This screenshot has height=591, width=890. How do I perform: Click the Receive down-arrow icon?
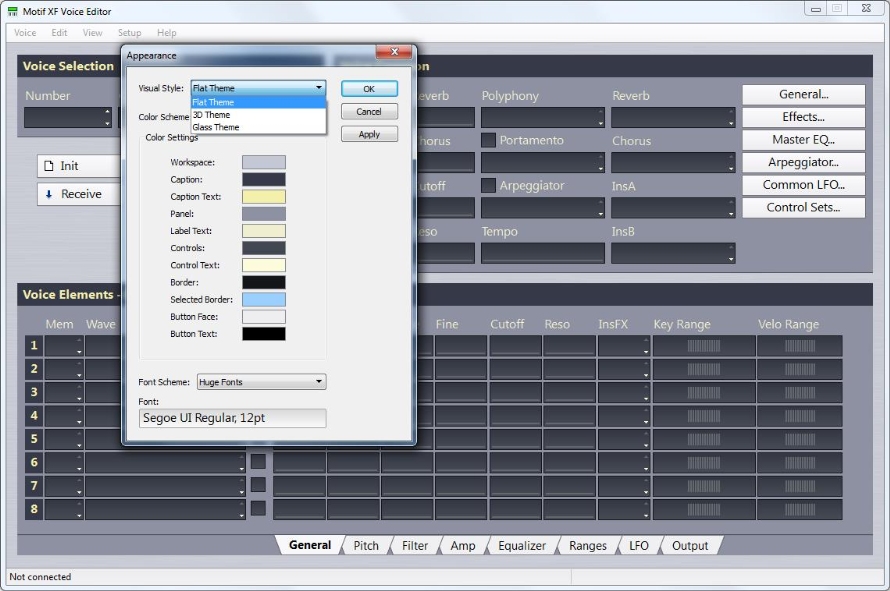49,194
